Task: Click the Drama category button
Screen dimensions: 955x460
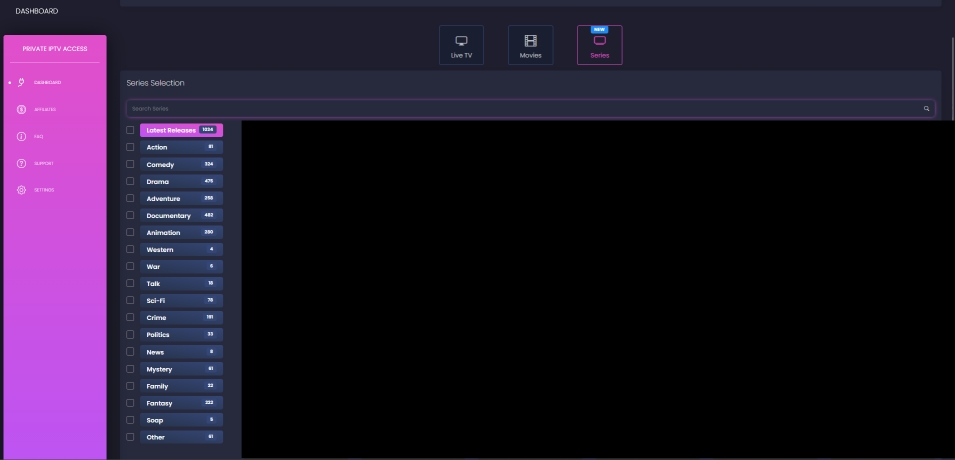Action: pos(181,181)
